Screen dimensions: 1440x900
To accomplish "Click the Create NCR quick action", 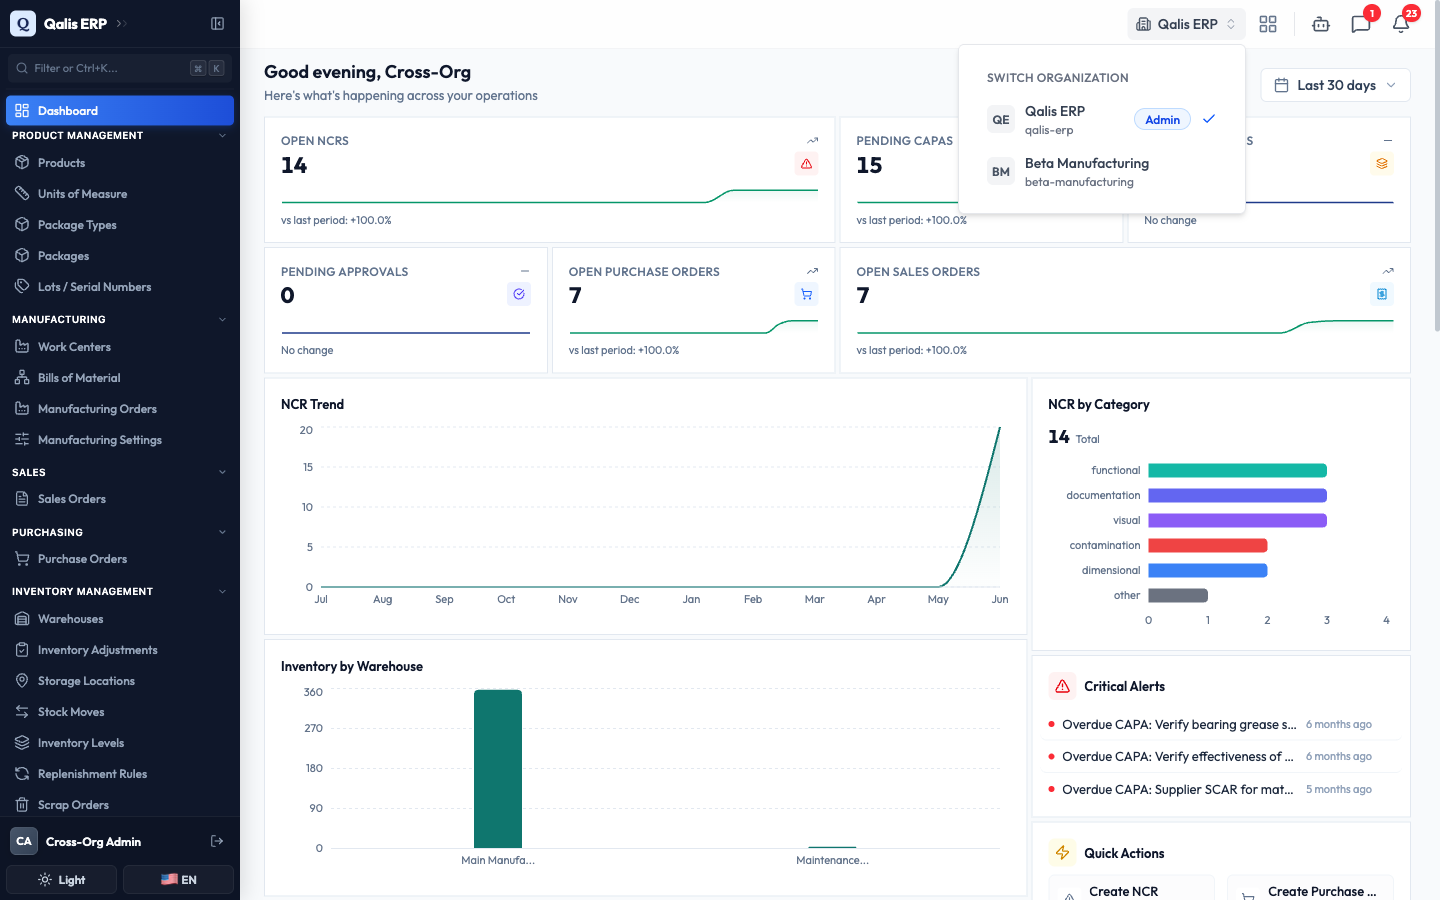I will point(1131,889).
